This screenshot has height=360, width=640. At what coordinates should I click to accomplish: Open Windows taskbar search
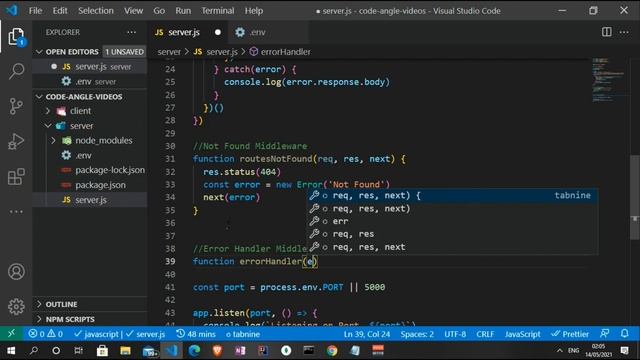pyautogui.click(x=34, y=350)
